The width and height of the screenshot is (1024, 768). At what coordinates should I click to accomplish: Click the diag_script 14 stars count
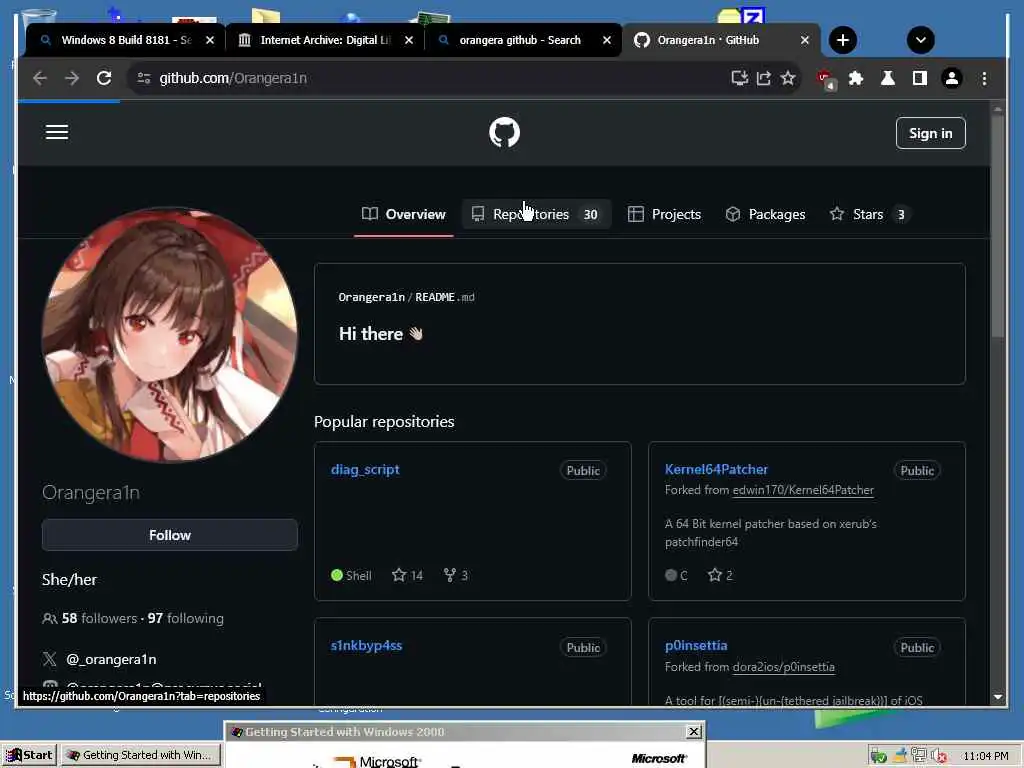click(408, 575)
